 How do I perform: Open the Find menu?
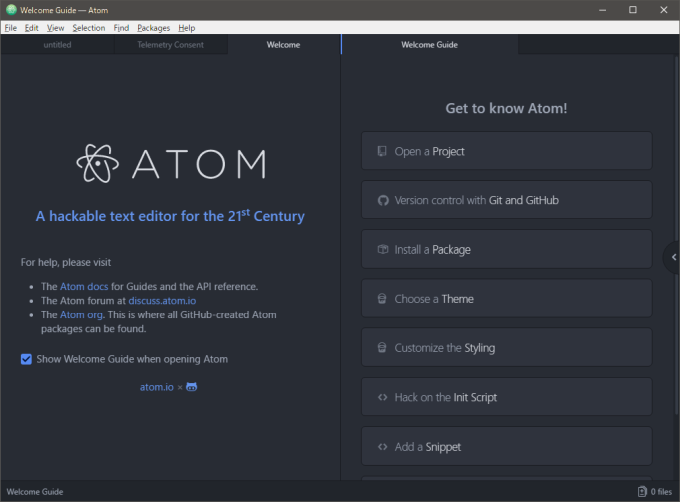121,28
